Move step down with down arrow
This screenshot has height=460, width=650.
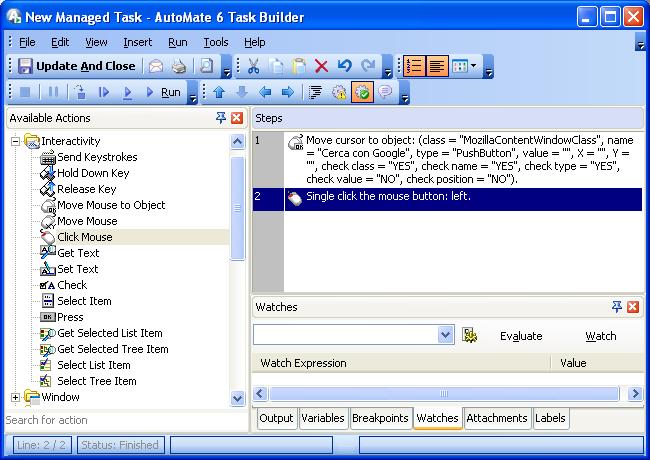(x=242, y=92)
